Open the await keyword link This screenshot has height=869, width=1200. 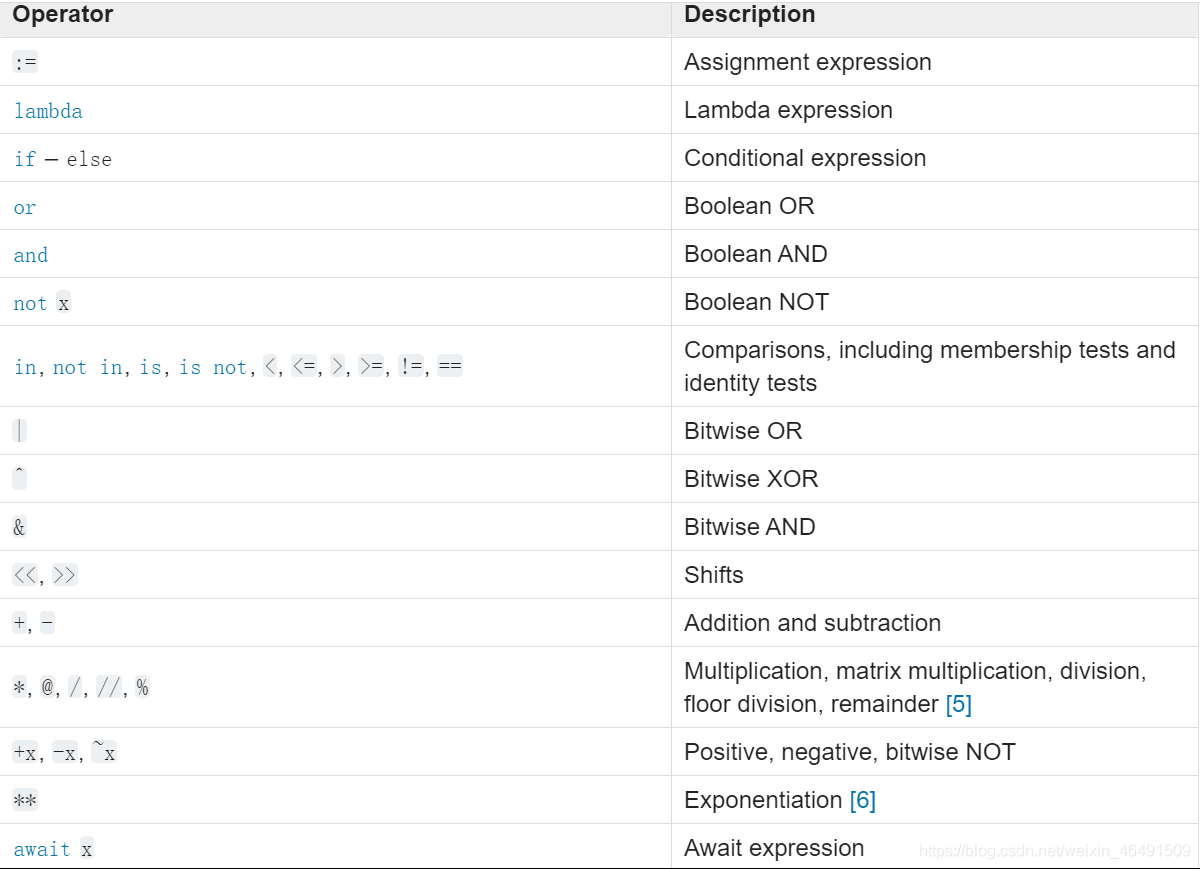point(42,849)
